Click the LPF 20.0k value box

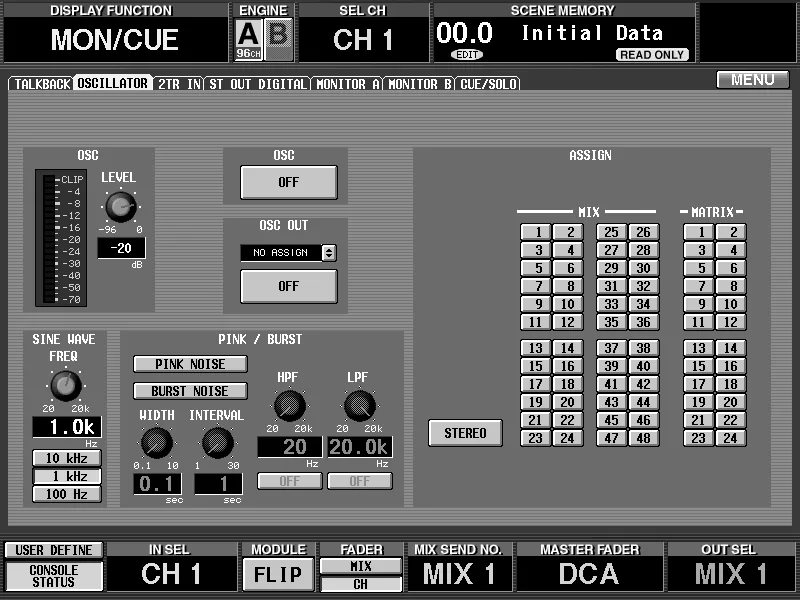360,447
